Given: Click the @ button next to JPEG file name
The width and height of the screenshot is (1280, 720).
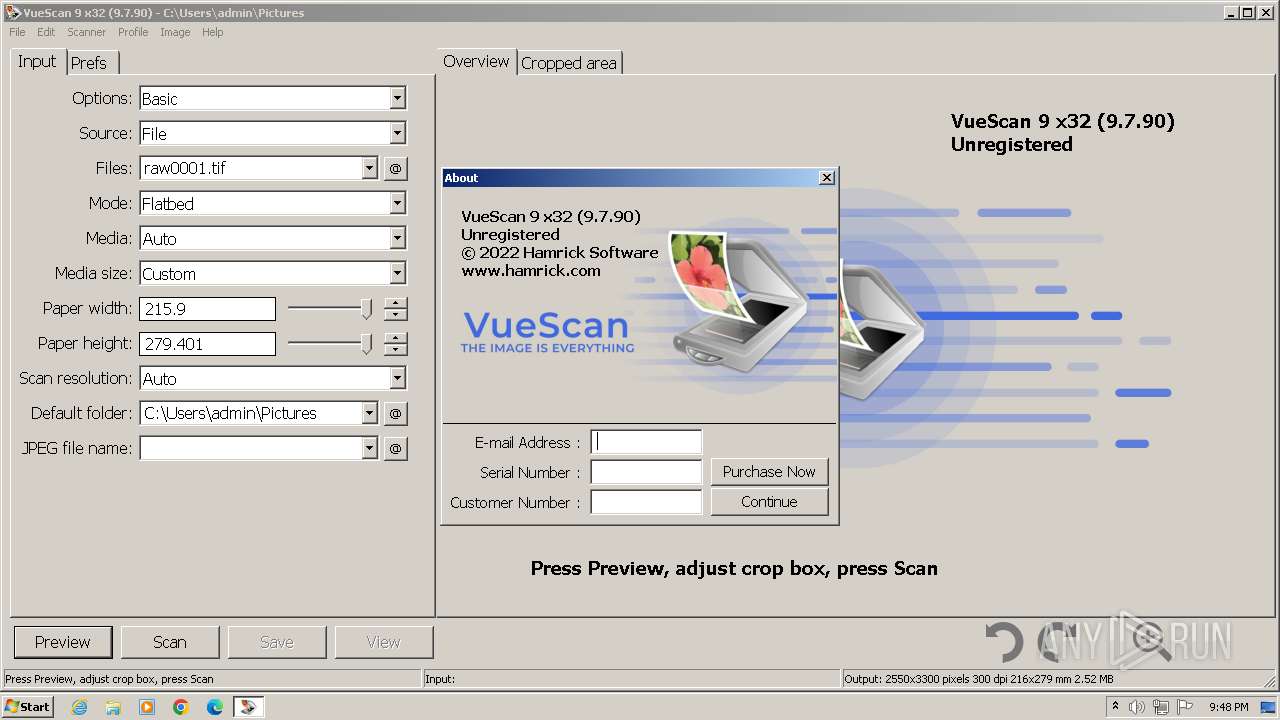Looking at the screenshot, I should click(x=395, y=448).
